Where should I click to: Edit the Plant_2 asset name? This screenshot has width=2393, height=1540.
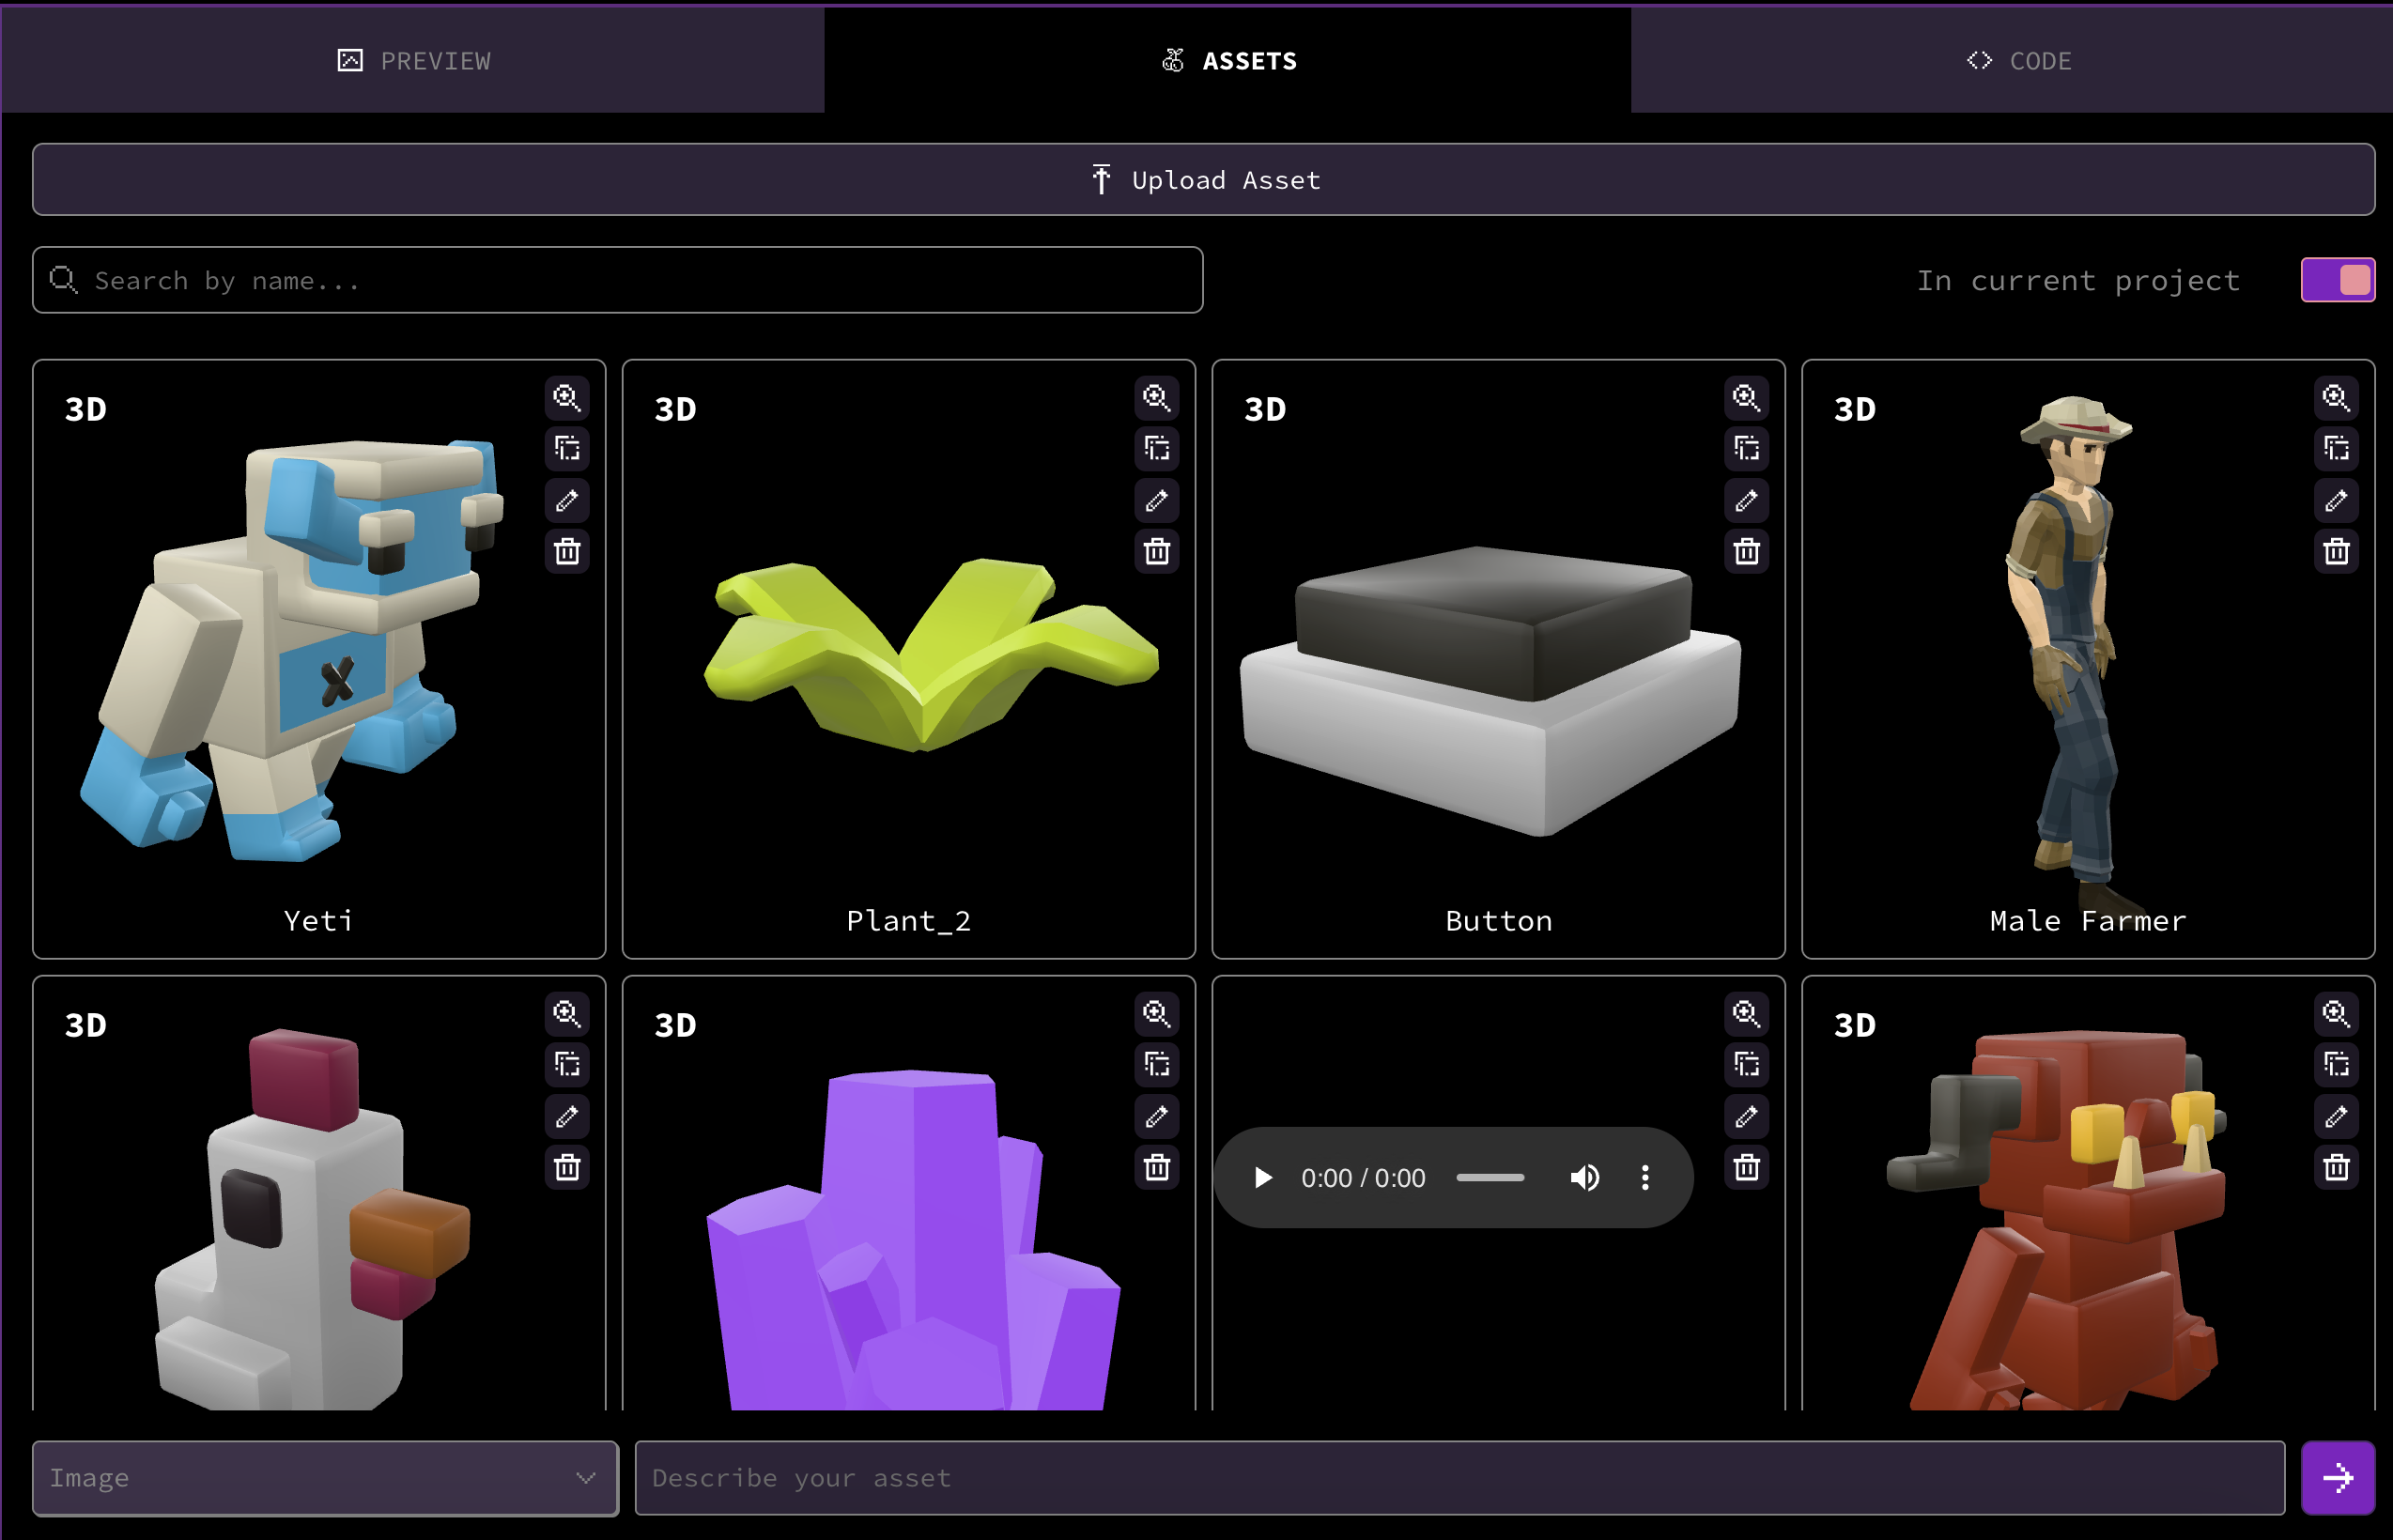pyautogui.click(x=1157, y=500)
